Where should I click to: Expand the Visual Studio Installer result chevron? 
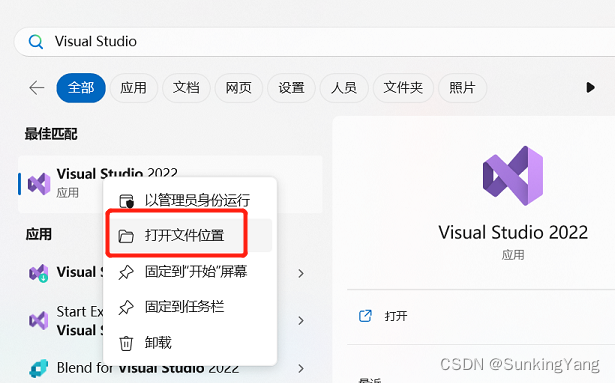[301, 273]
